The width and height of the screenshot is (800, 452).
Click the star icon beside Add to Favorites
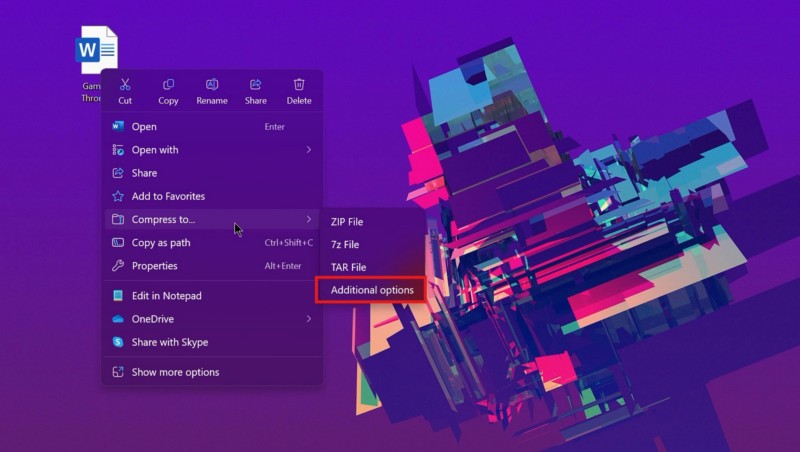click(x=118, y=196)
